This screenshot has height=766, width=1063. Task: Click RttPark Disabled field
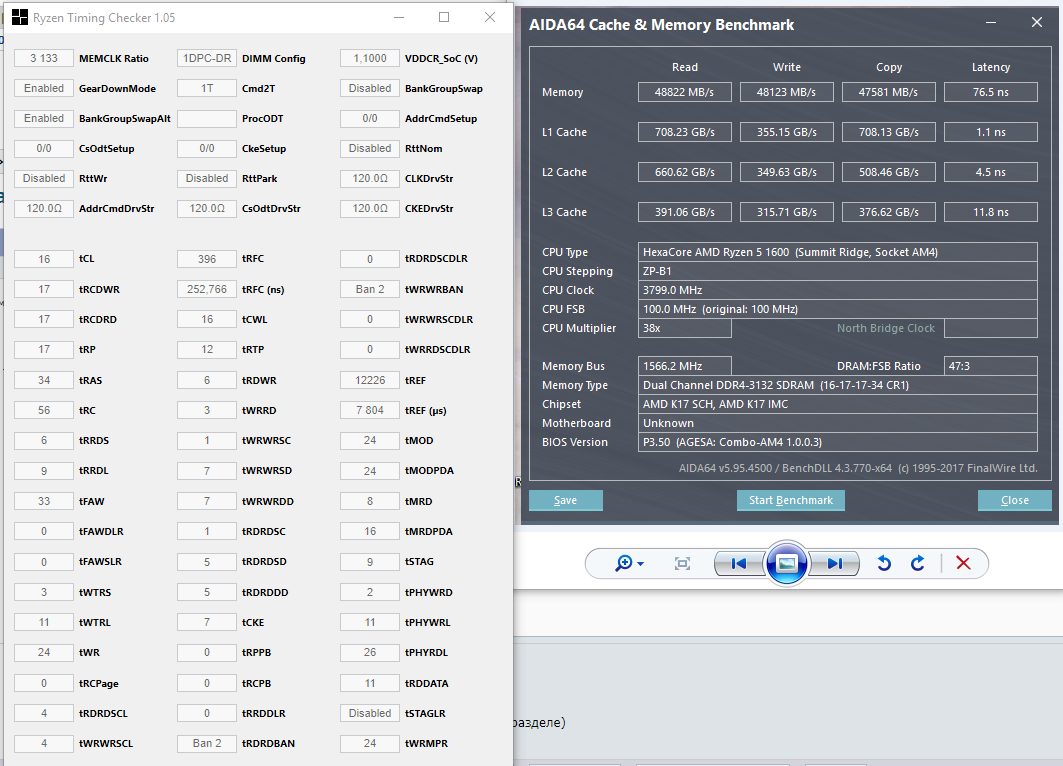(207, 178)
